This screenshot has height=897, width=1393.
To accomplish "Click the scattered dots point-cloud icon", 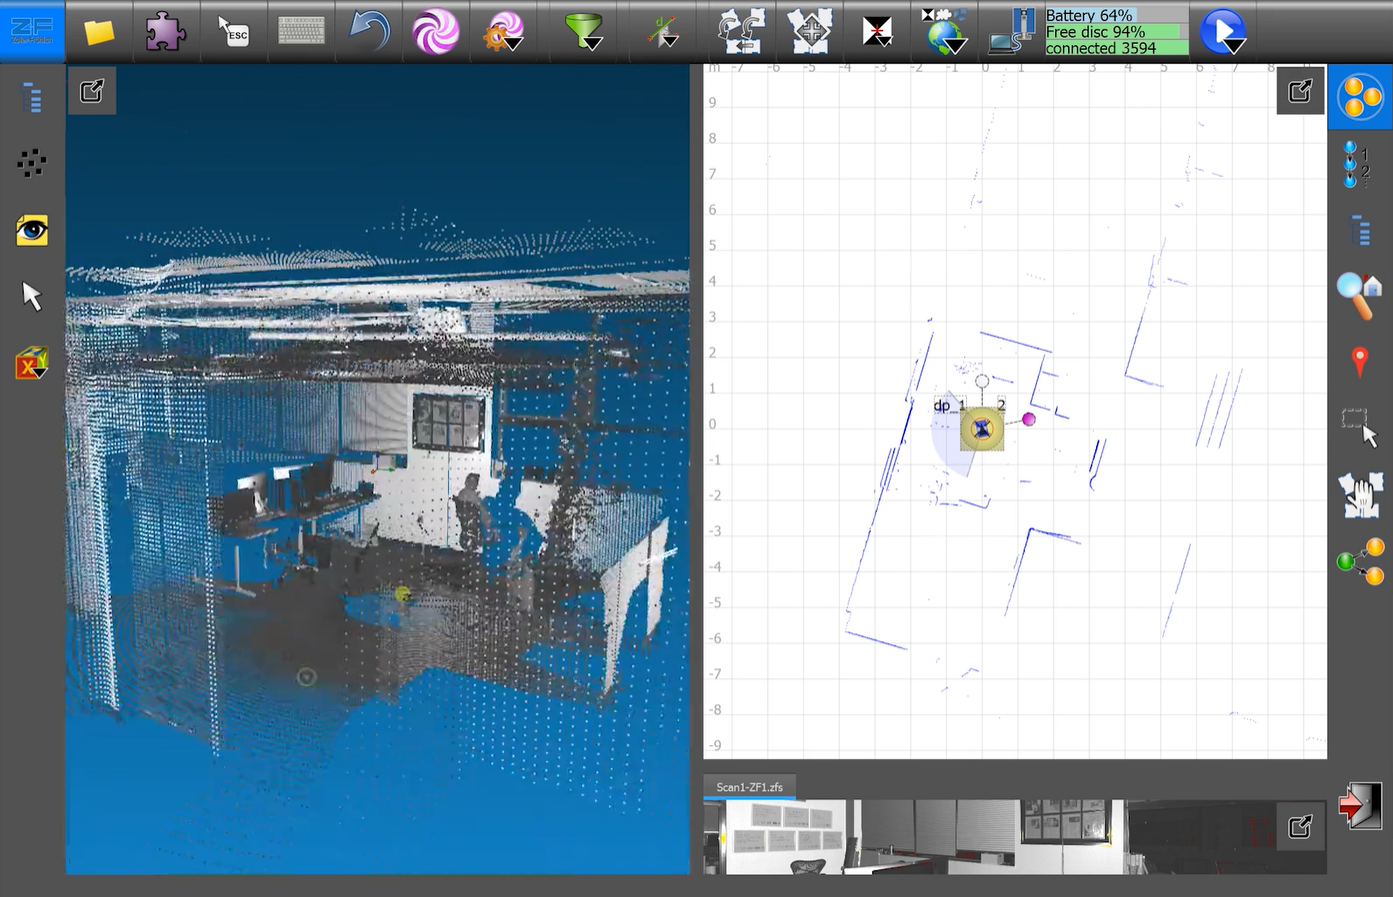I will [32, 163].
